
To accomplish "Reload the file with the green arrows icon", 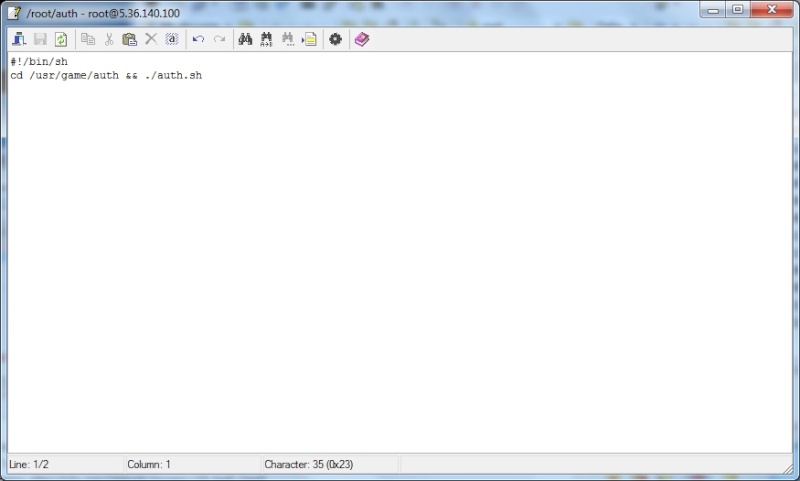I will click(x=61, y=39).
